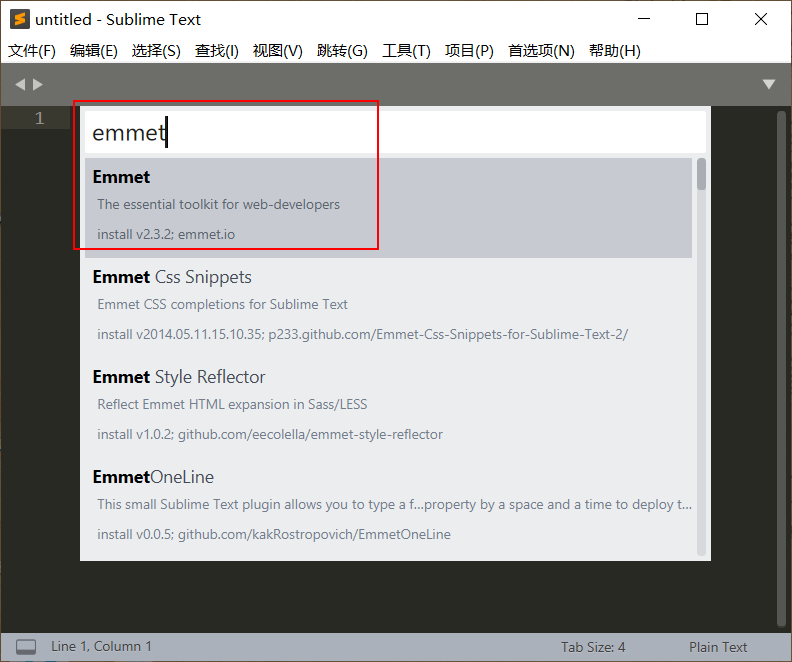Select the Emmet Style Reflector package
The width and height of the screenshot is (792, 662).
point(388,407)
